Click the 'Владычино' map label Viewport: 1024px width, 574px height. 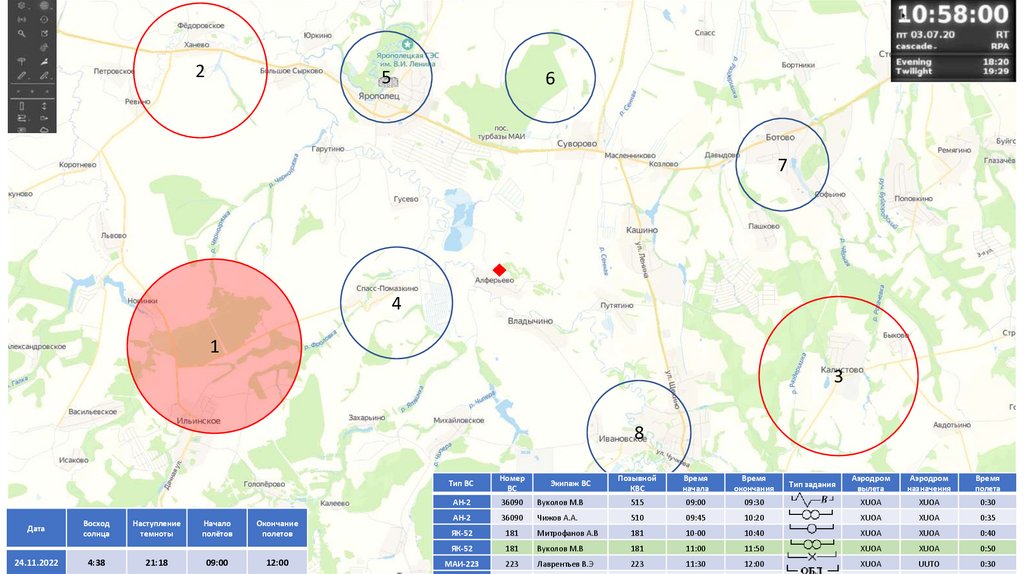pyautogui.click(x=530, y=321)
